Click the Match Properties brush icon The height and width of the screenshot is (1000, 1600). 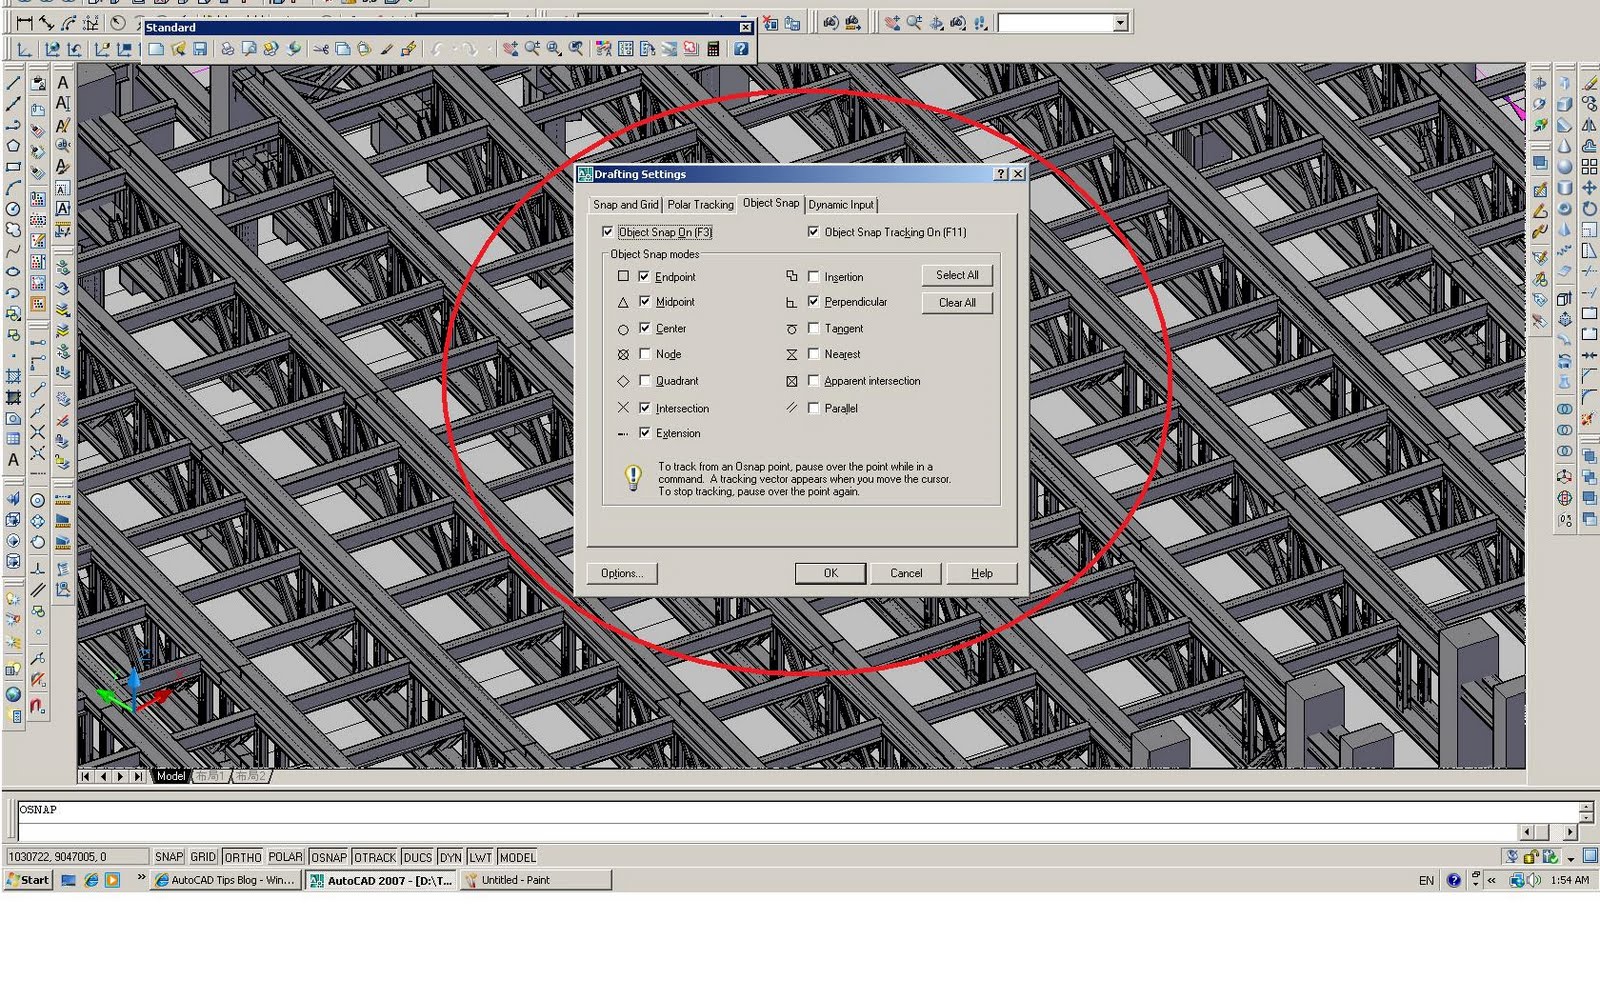pos(387,49)
